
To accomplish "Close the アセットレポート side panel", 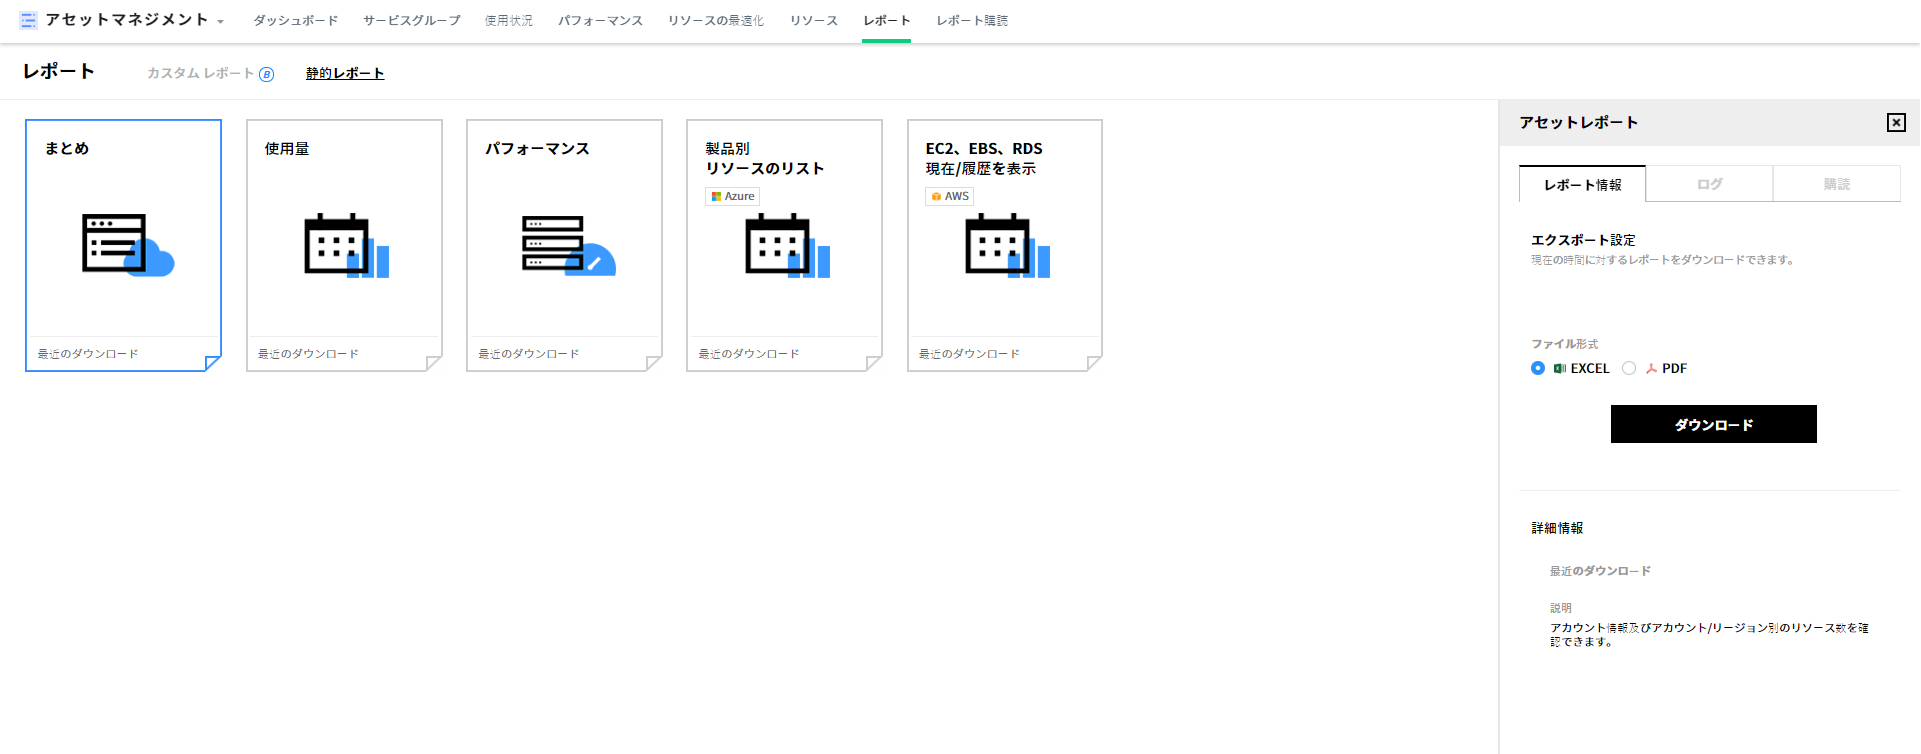I will point(1895,122).
